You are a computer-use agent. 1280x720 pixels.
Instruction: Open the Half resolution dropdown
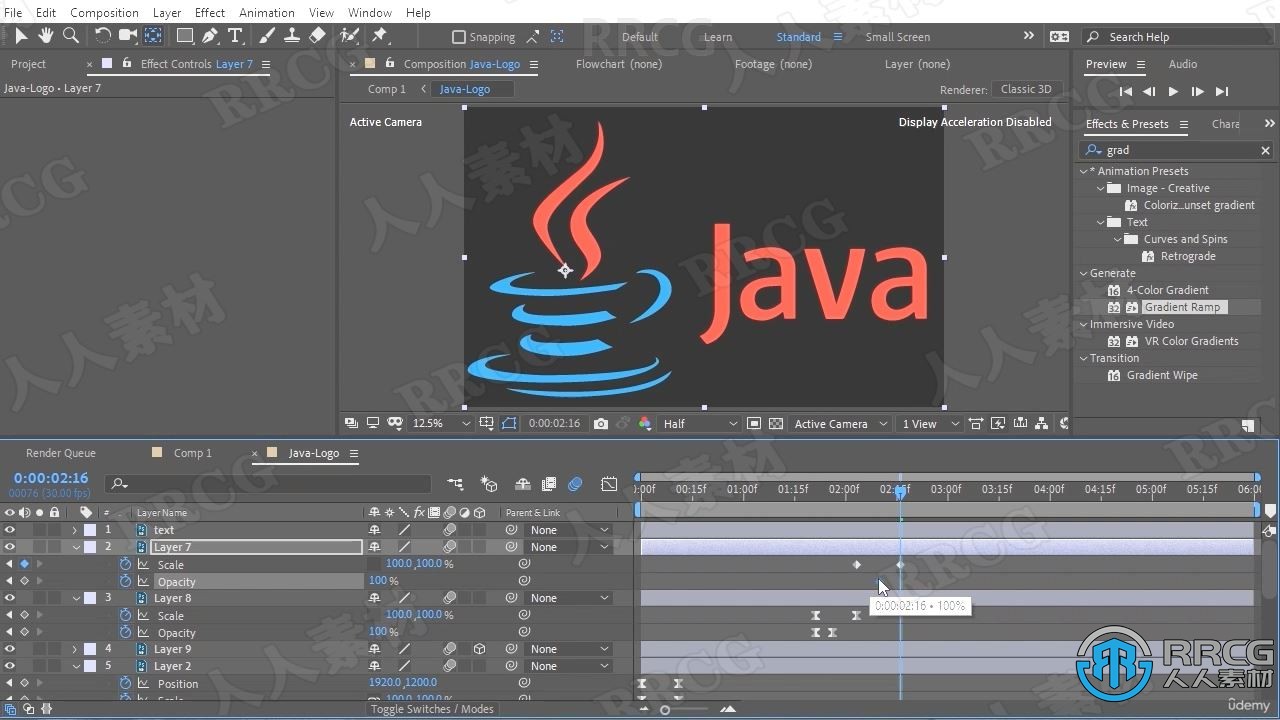tap(699, 424)
